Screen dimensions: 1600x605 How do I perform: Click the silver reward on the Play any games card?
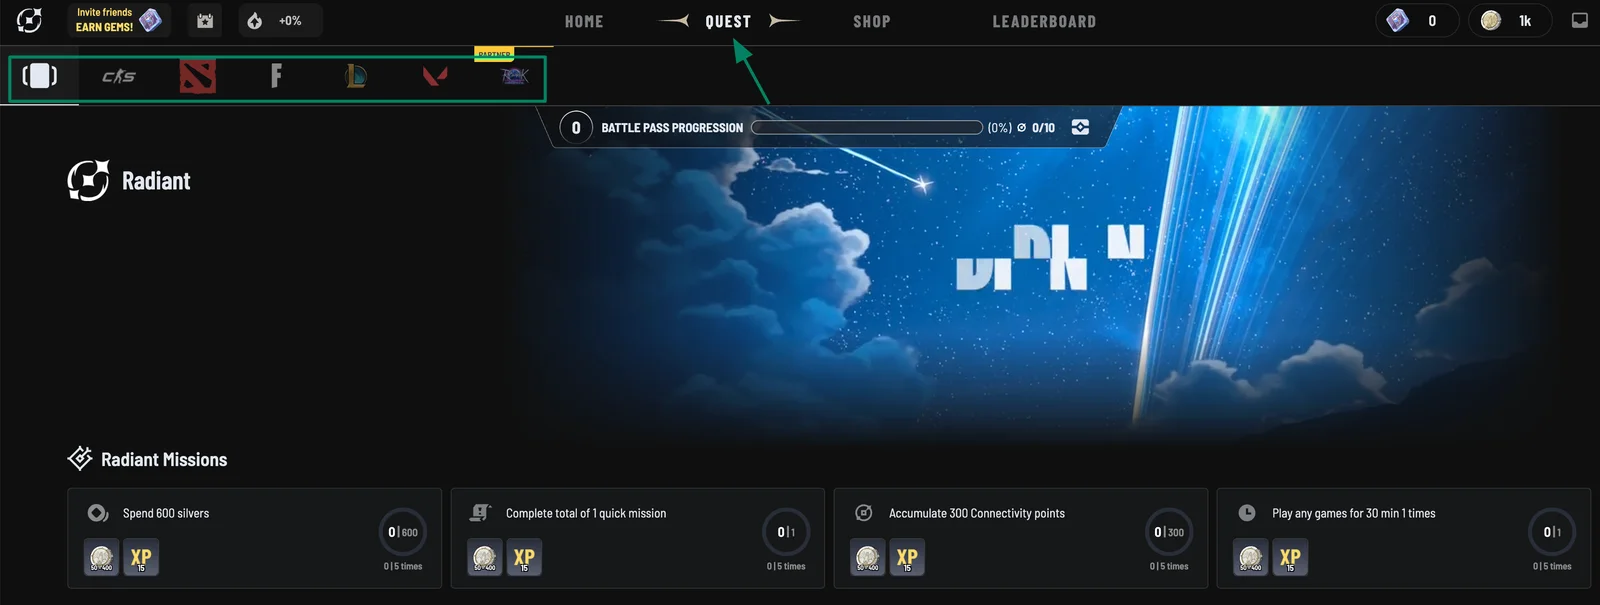pyautogui.click(x=1250, y=558)
